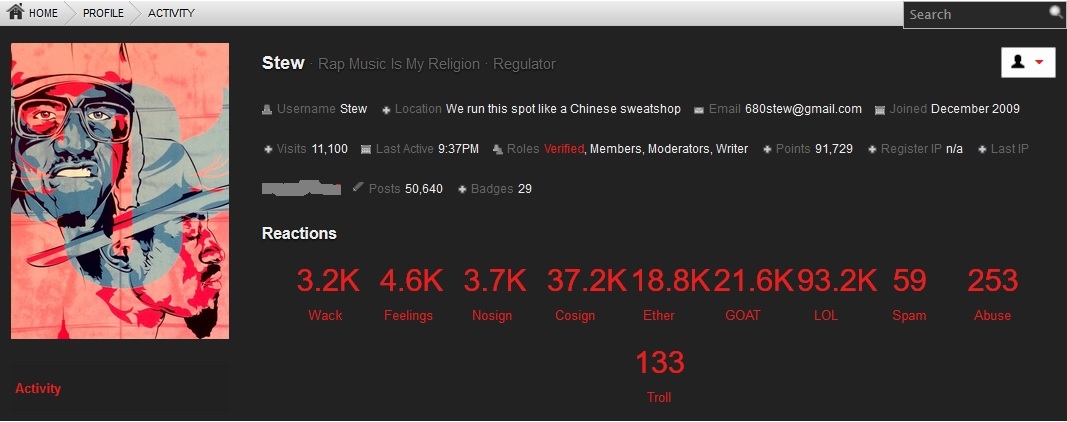This screenshot has height=422, width=1067.
Task: Click the Posts pencil icon
Action: point(359,187)
